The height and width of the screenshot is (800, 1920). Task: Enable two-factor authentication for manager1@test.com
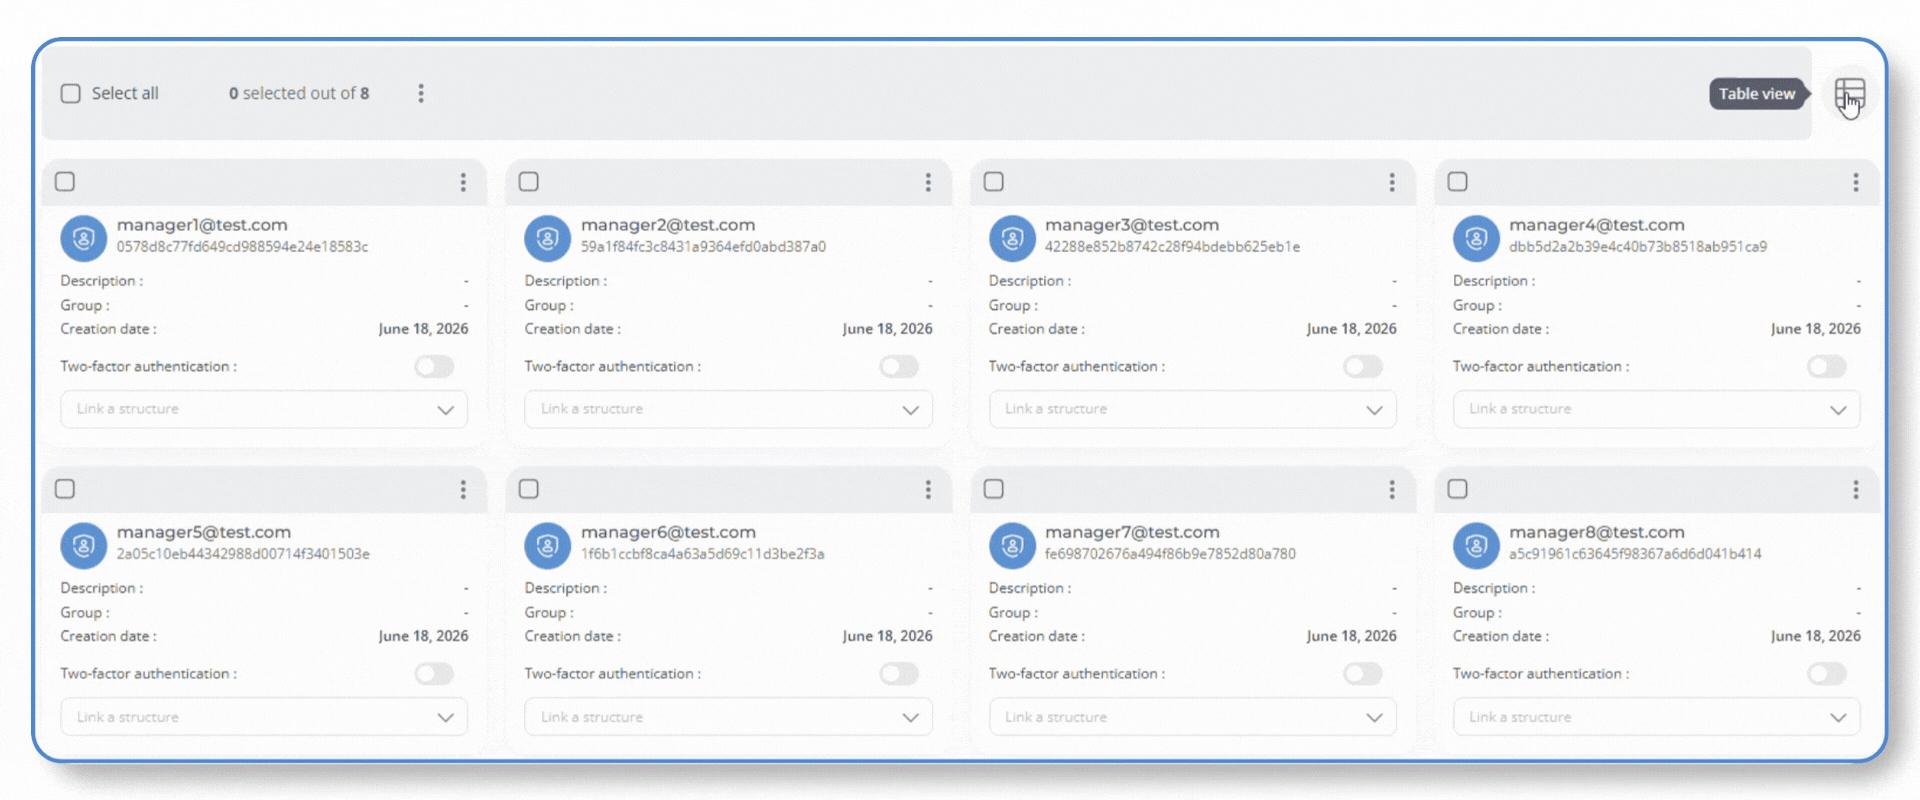coord(435,367)
